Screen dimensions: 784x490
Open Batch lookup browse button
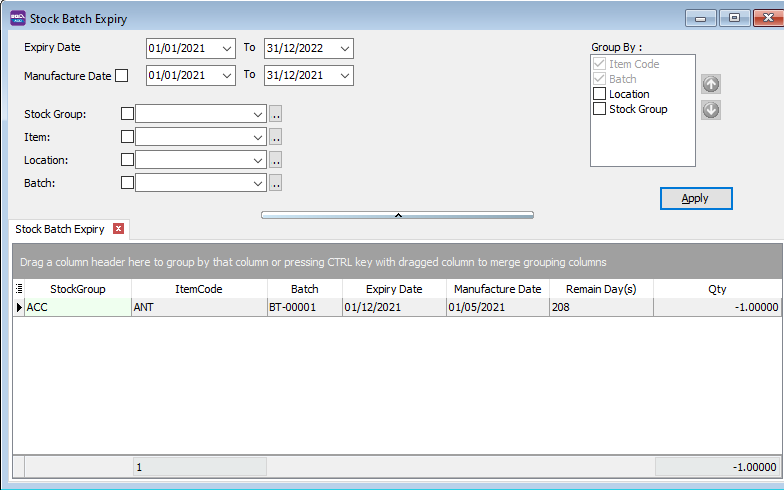[x=276, y=183]
